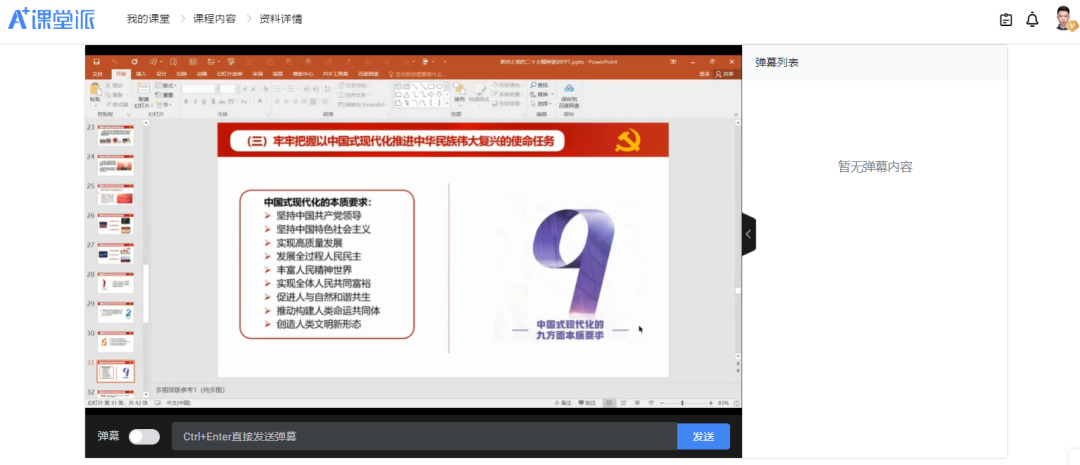Viewport: 1080px width, 465px height.
Task: Click 资料详情 in the breadcrumb
Action: (280, 19)
